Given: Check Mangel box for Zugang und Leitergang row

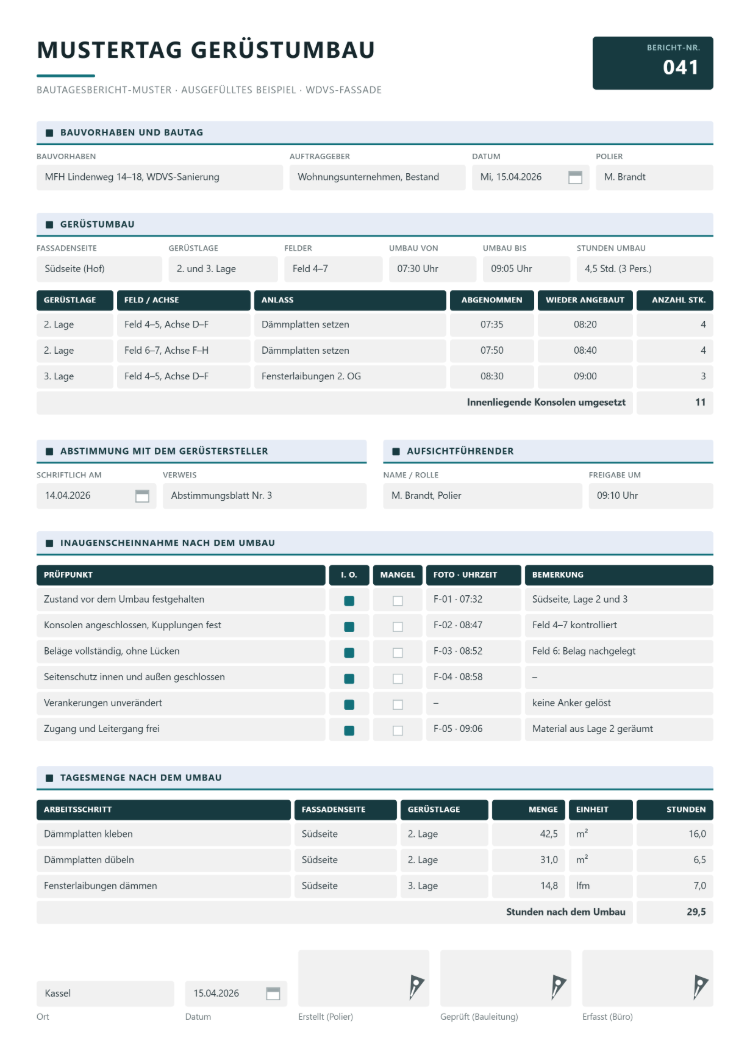Looking at the screenshot, I should coord(398,730).
